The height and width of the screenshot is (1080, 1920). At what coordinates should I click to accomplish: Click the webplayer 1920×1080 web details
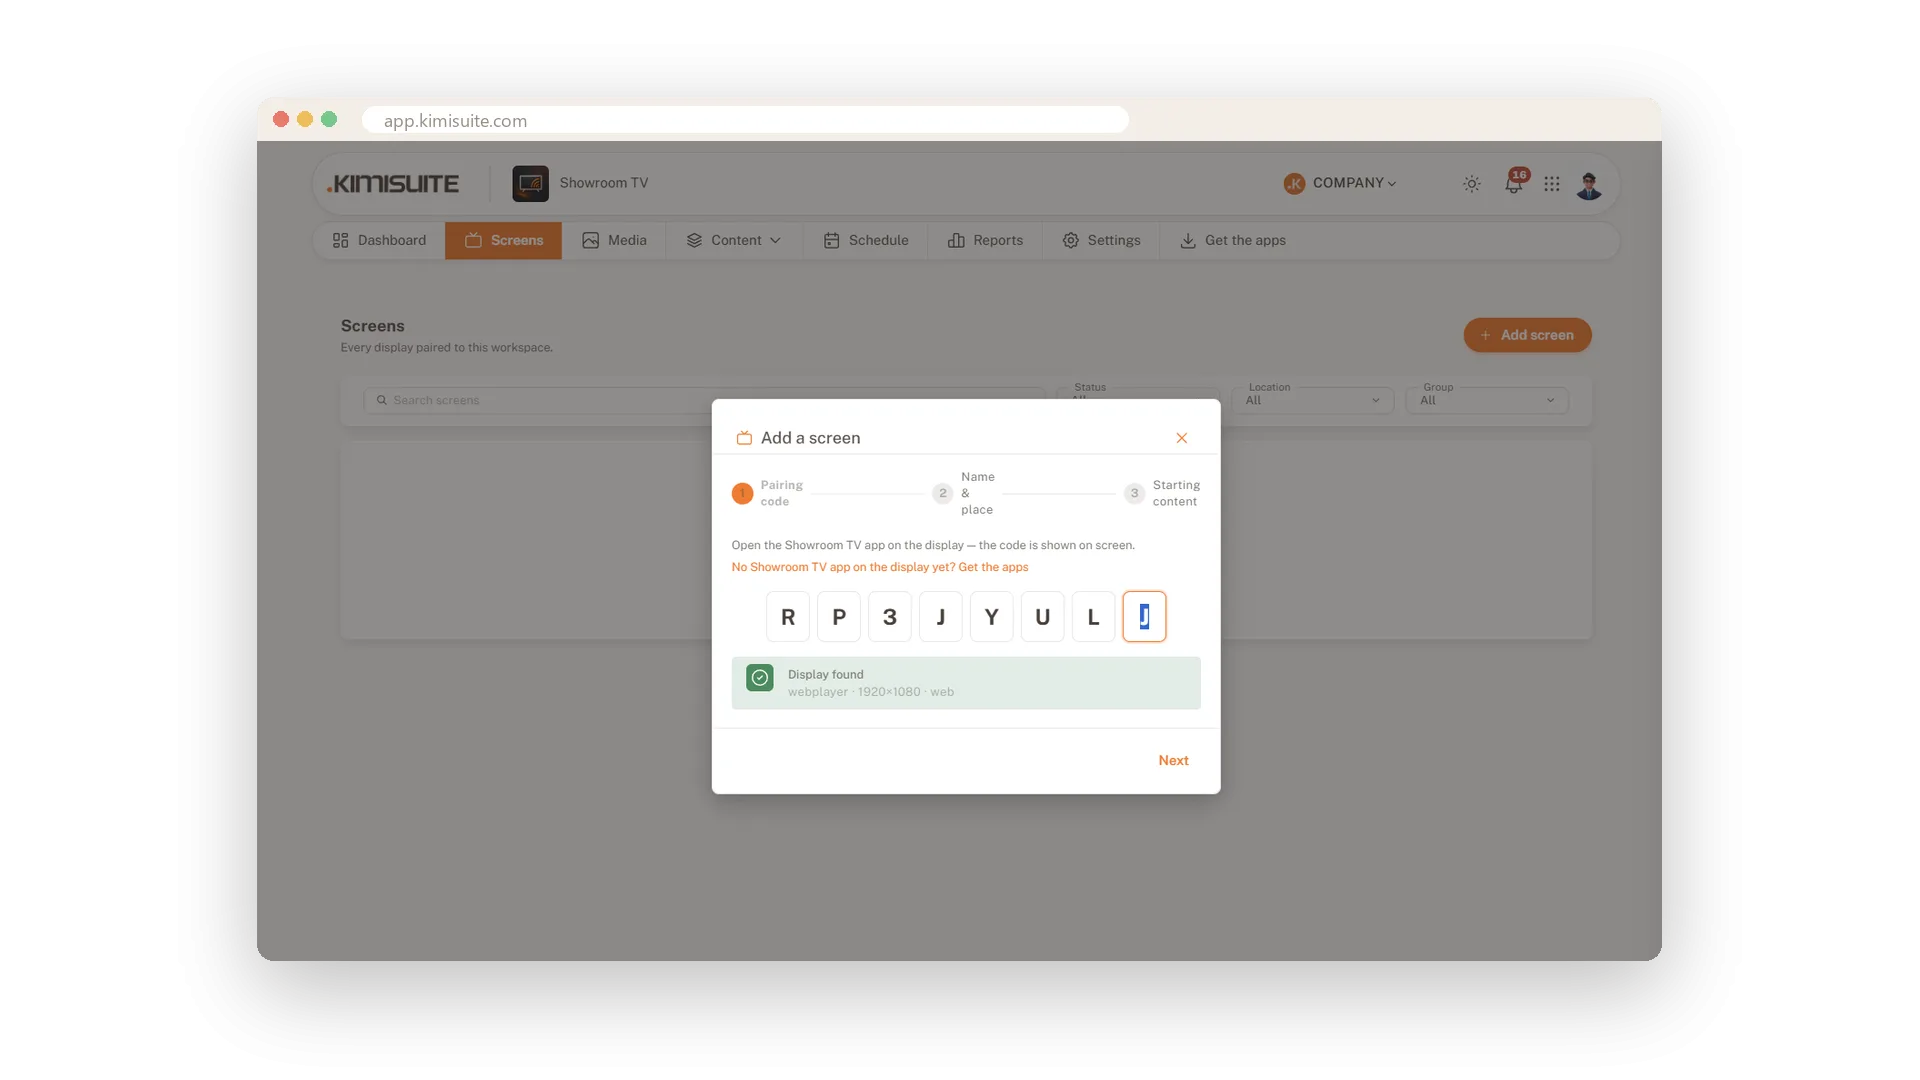click(x=871, y=692)
